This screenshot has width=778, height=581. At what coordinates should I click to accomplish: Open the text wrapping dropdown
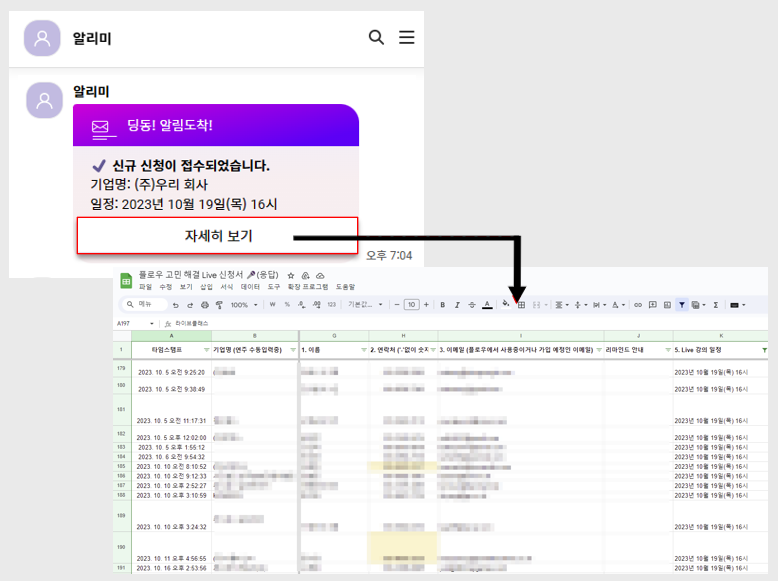[599, 305]
